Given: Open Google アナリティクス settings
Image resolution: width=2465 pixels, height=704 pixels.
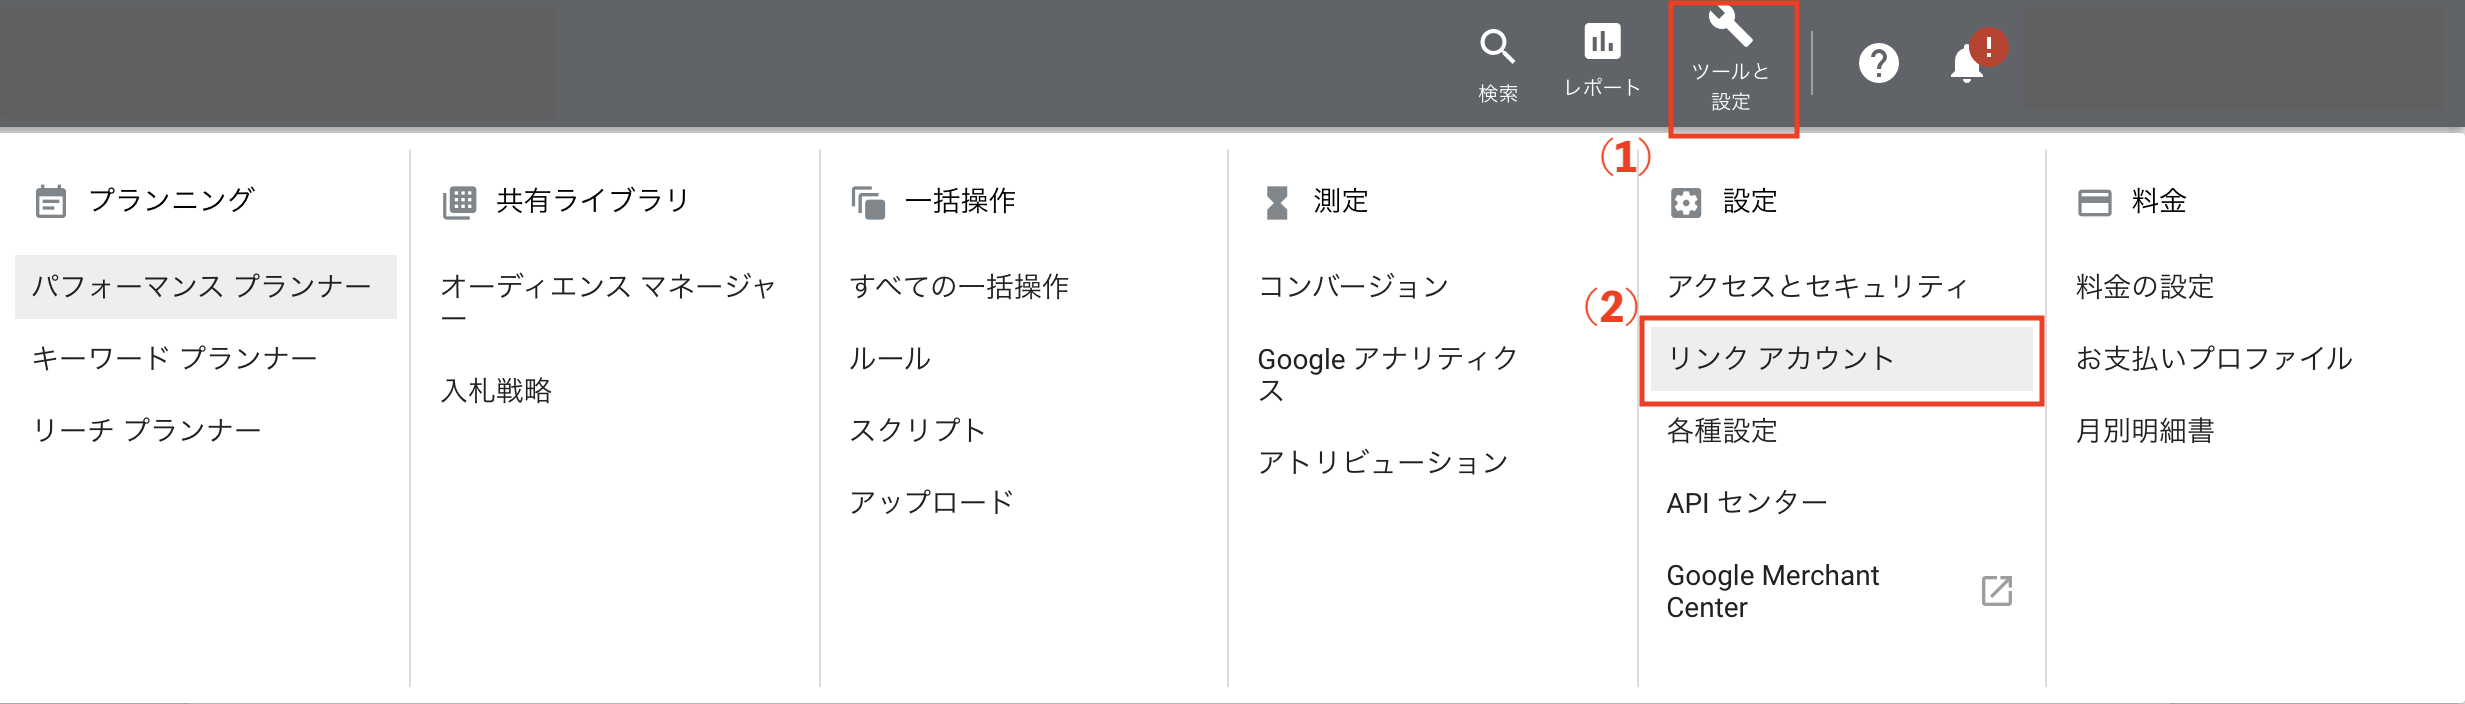Looking at the screenshot, I should coord(1386,373).
